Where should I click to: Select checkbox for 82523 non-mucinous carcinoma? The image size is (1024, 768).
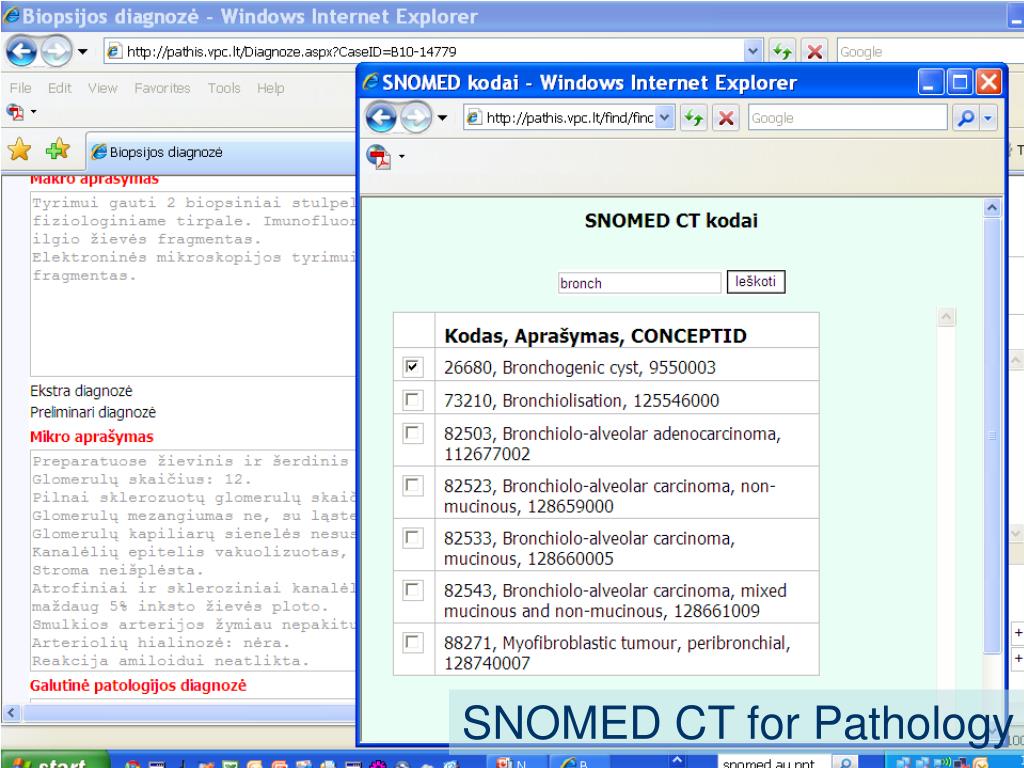click(413, 485)
